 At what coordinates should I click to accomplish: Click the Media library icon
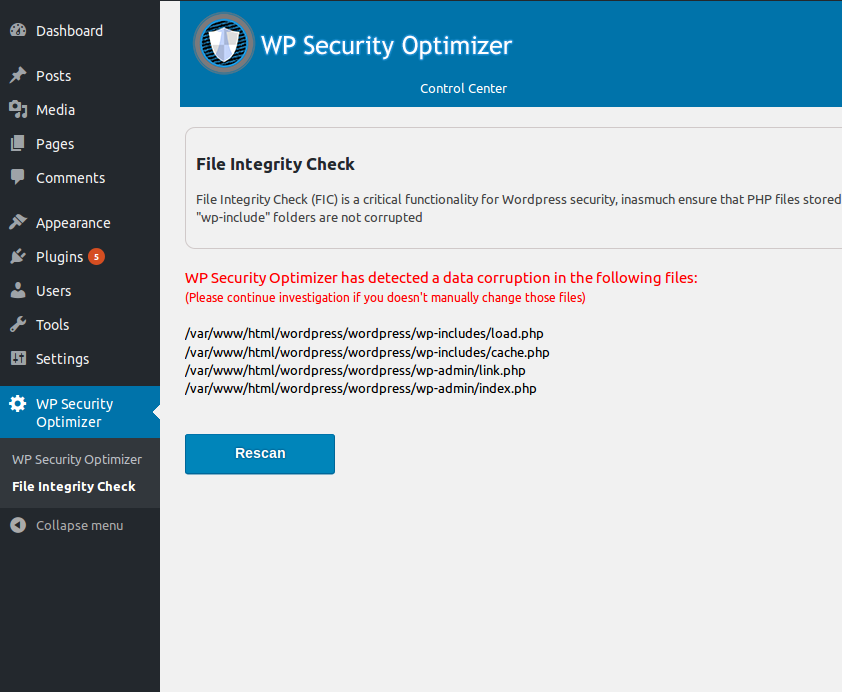tap(18, 110)
